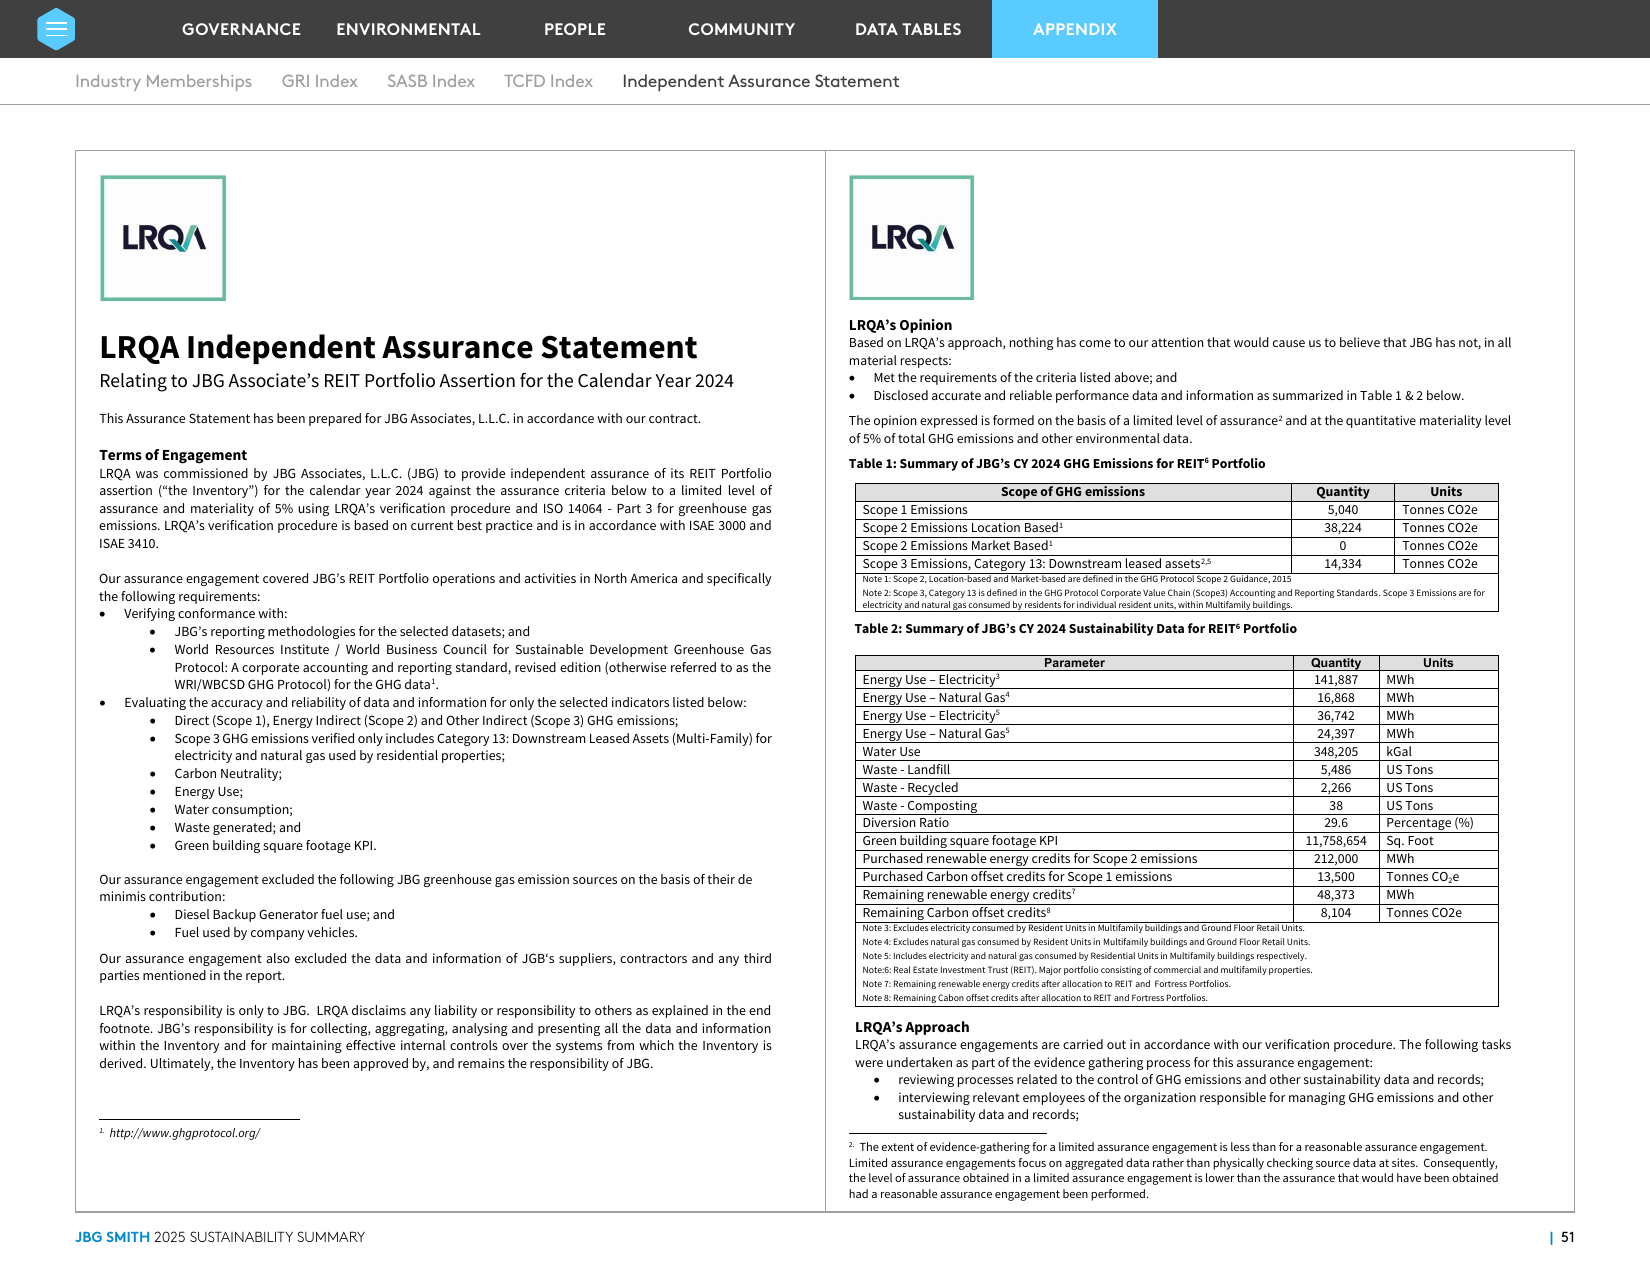Select the 'Diversion Ratio' parameter cell
The image size is (1650, 1275).
click(x=1074, y=823)
